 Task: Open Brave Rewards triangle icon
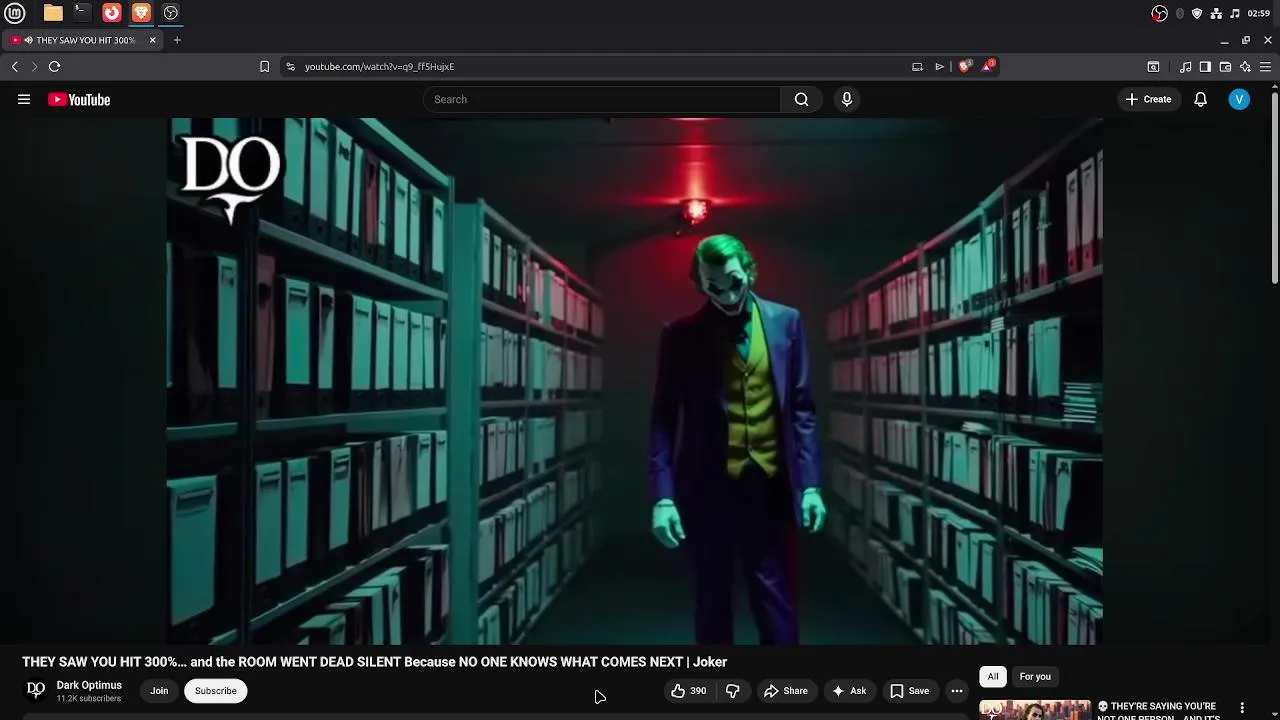click(x=988, y=66)
